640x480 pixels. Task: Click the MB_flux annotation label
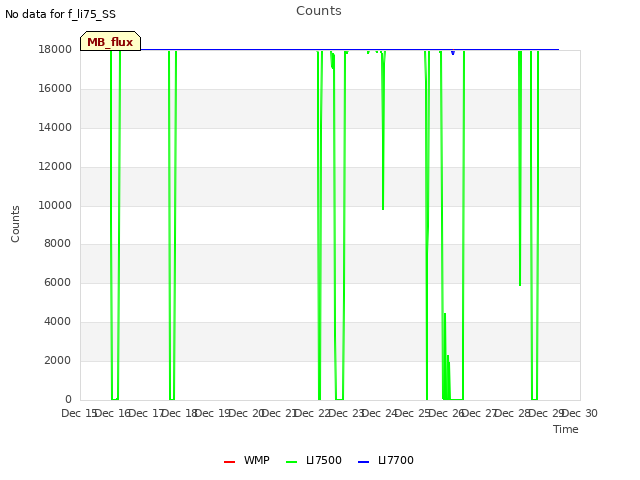[x=110, y=41]
